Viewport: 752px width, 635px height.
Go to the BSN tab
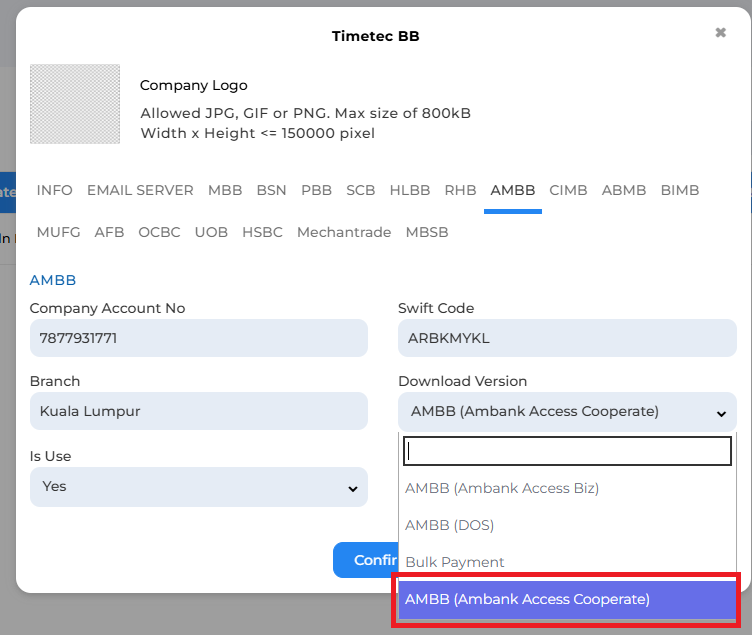click(271, 190)
